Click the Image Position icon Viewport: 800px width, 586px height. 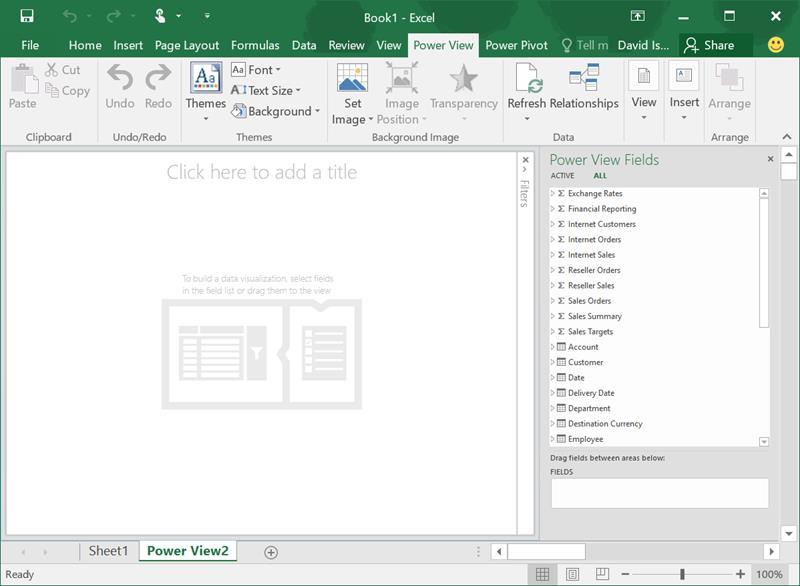402,78
